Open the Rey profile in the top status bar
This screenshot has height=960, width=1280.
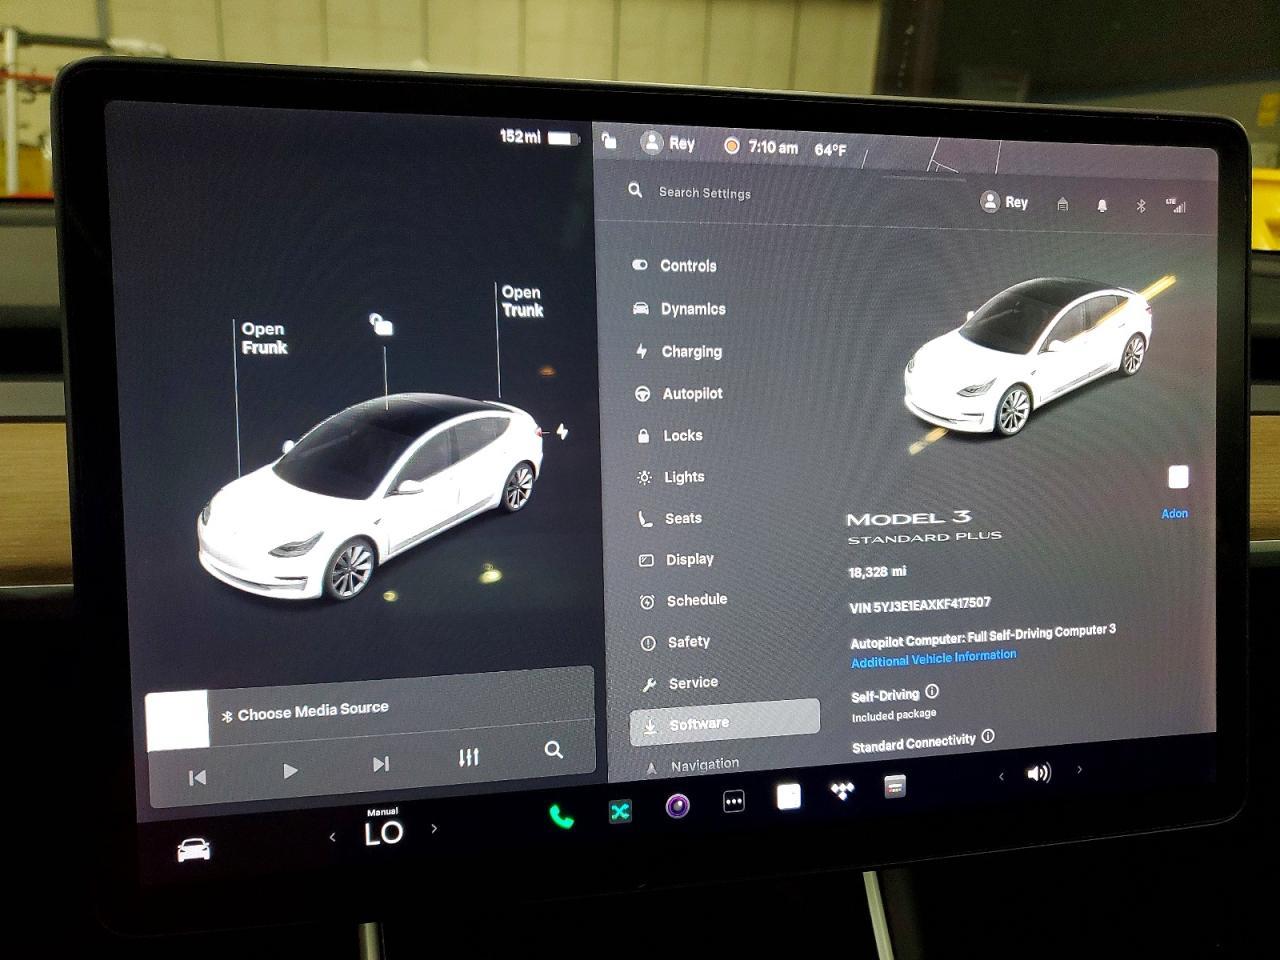(668, 143)
